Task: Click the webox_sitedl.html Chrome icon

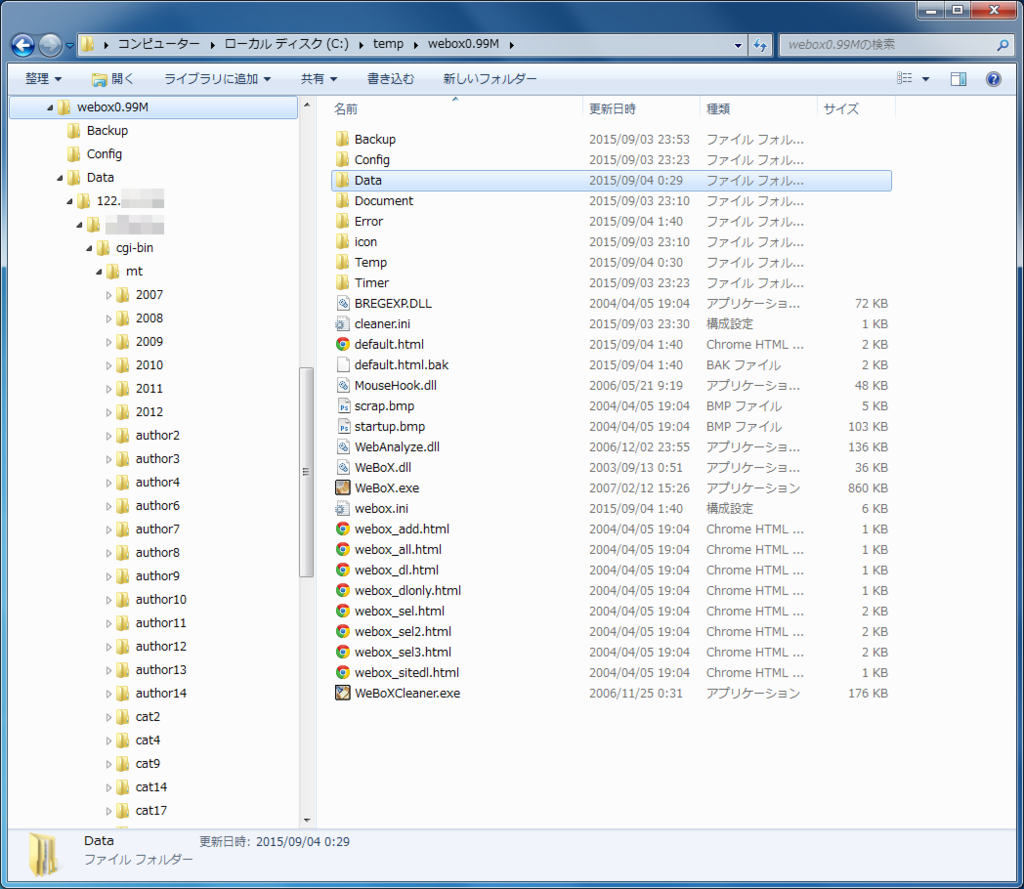Action: (x=342, y=671)
